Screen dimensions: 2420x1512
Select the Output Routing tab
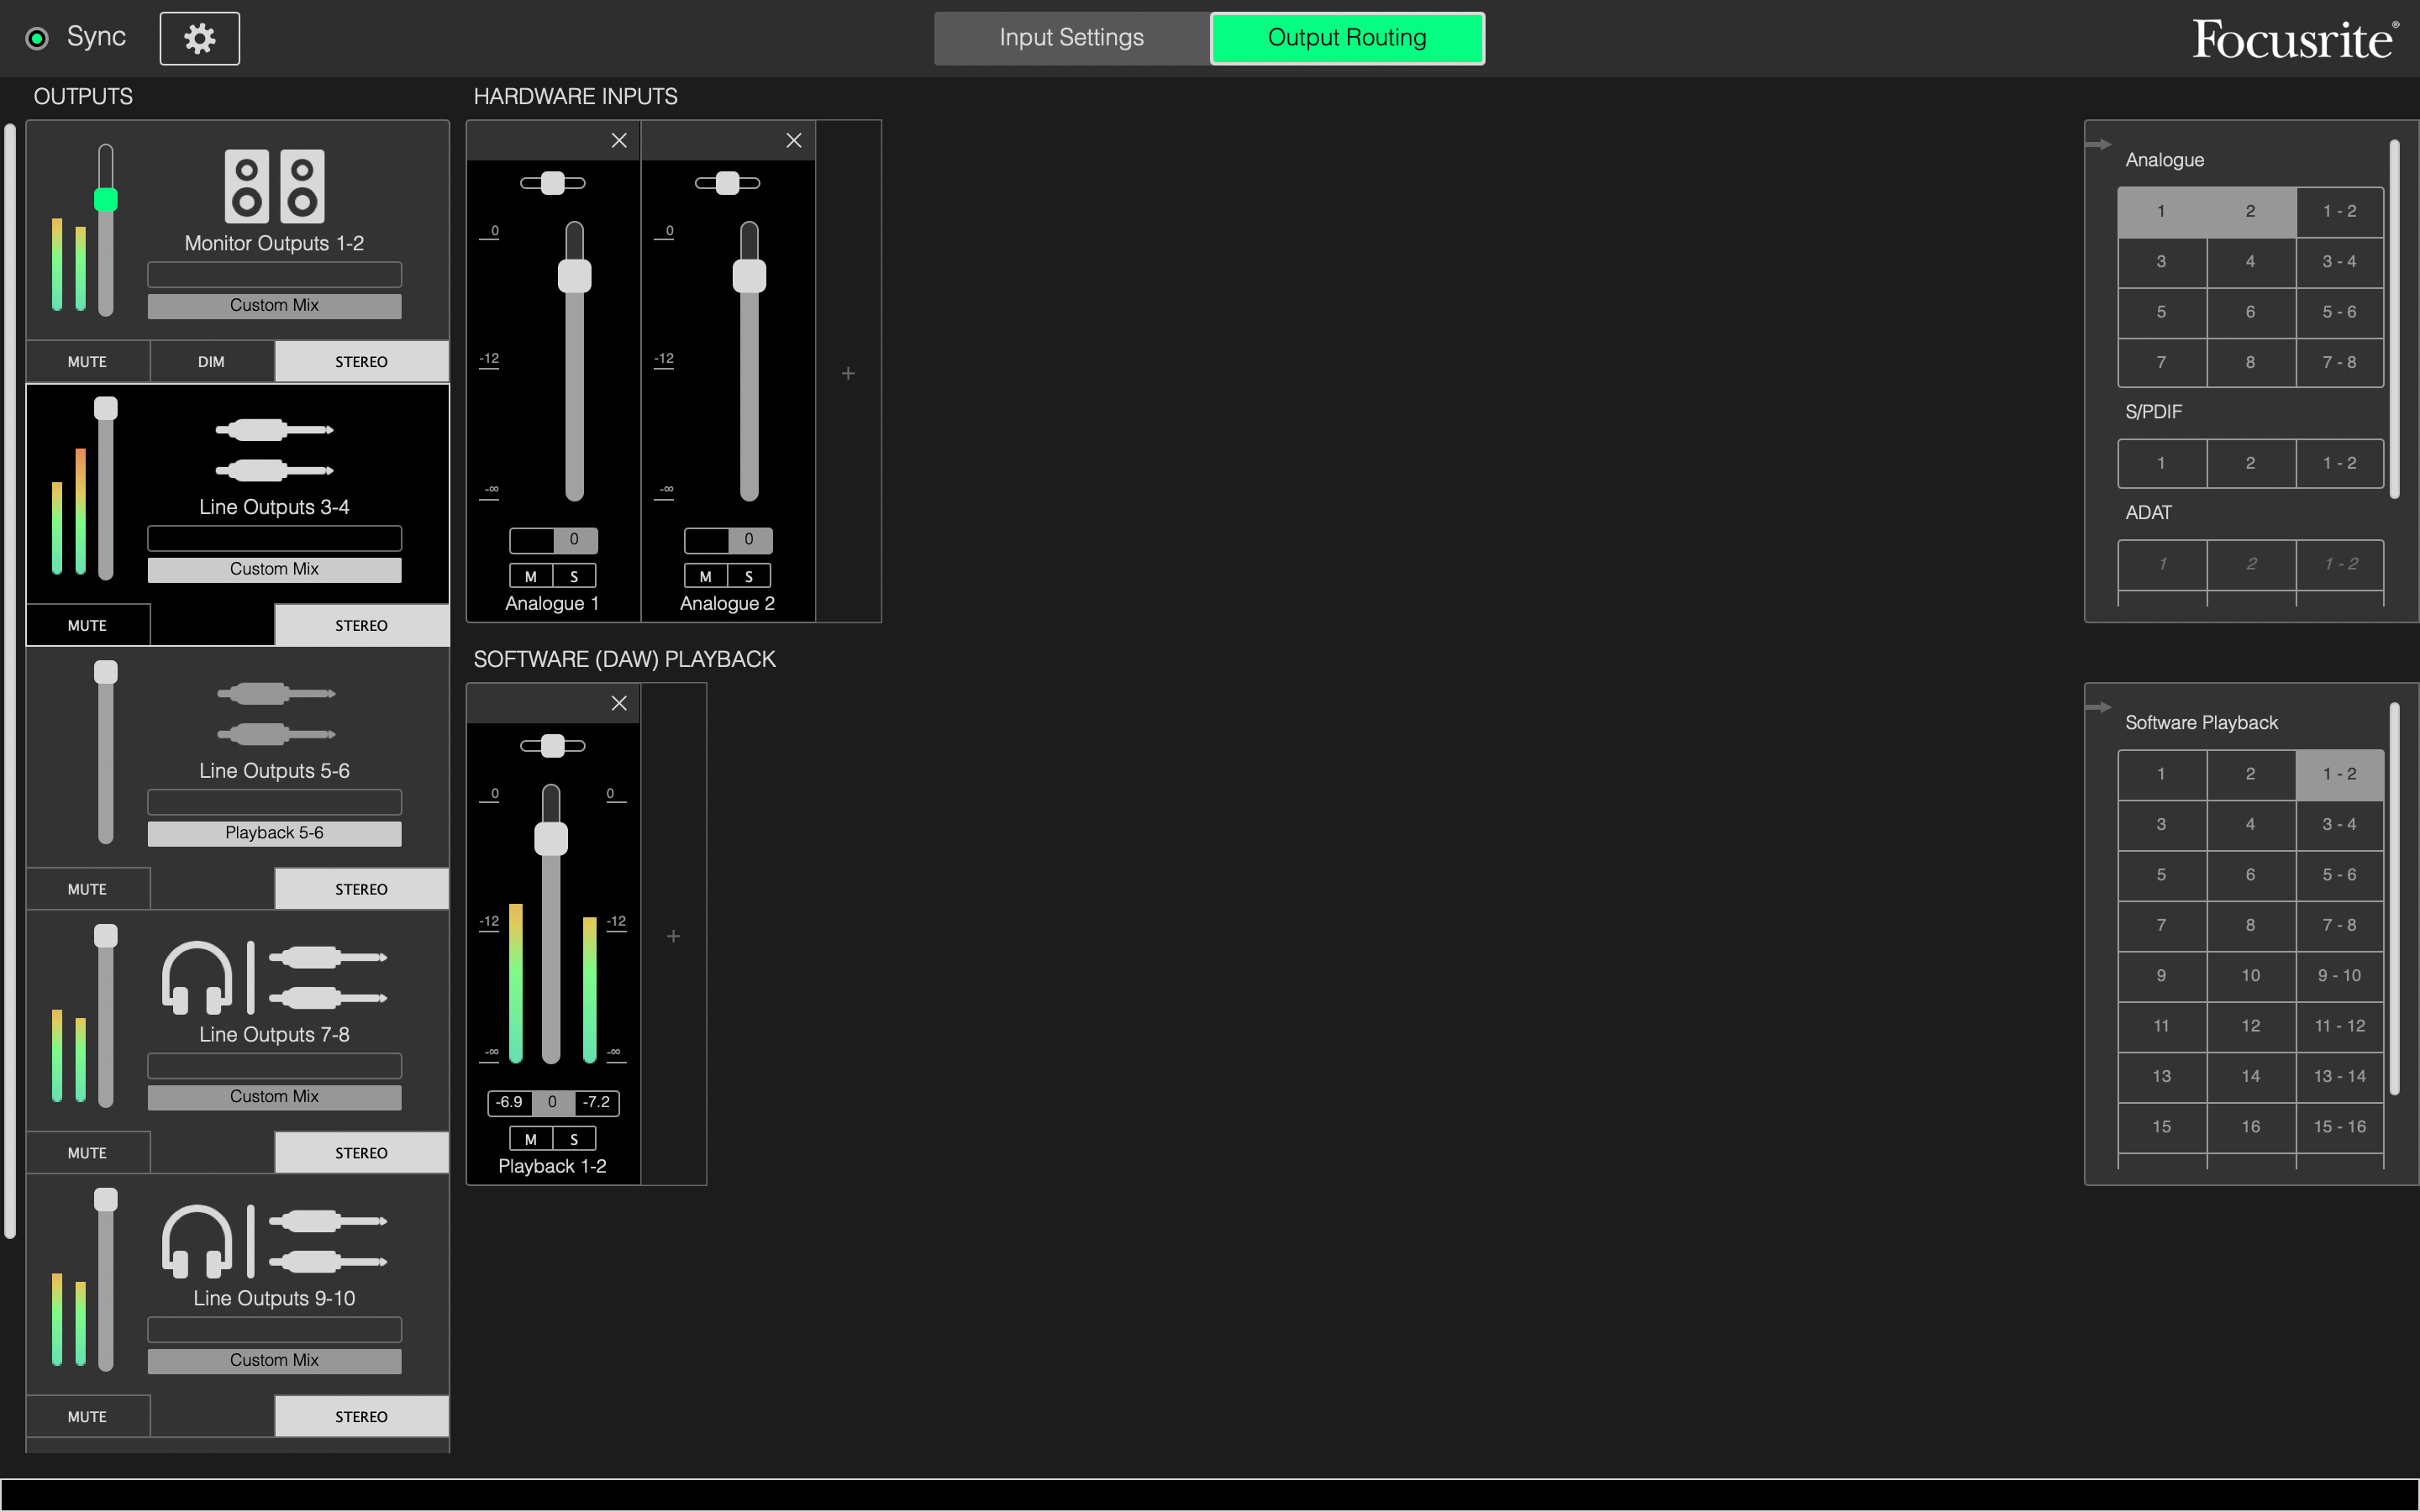point(1346,38)
